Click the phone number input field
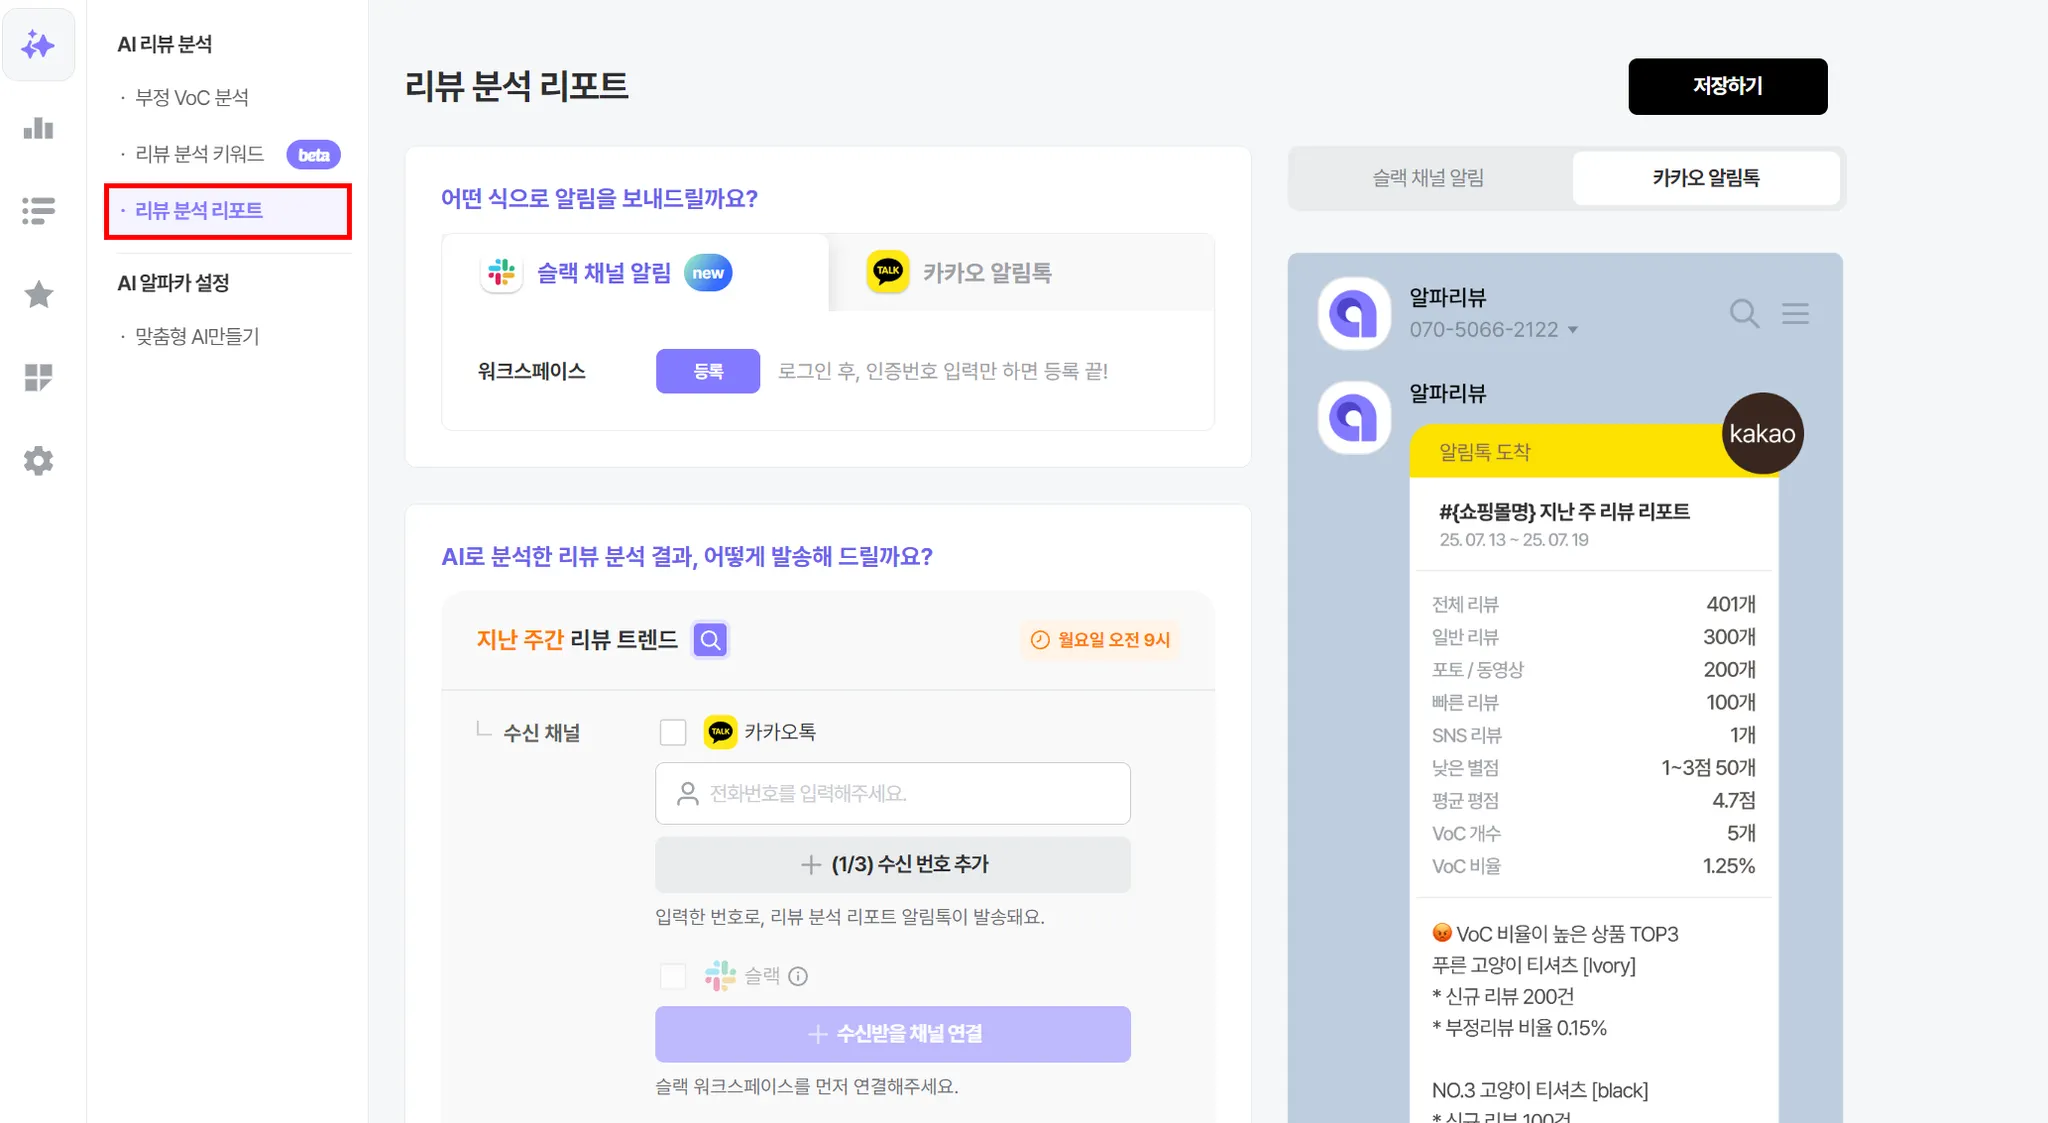This screenshot has width=2048, height=1123. point(892,794)
